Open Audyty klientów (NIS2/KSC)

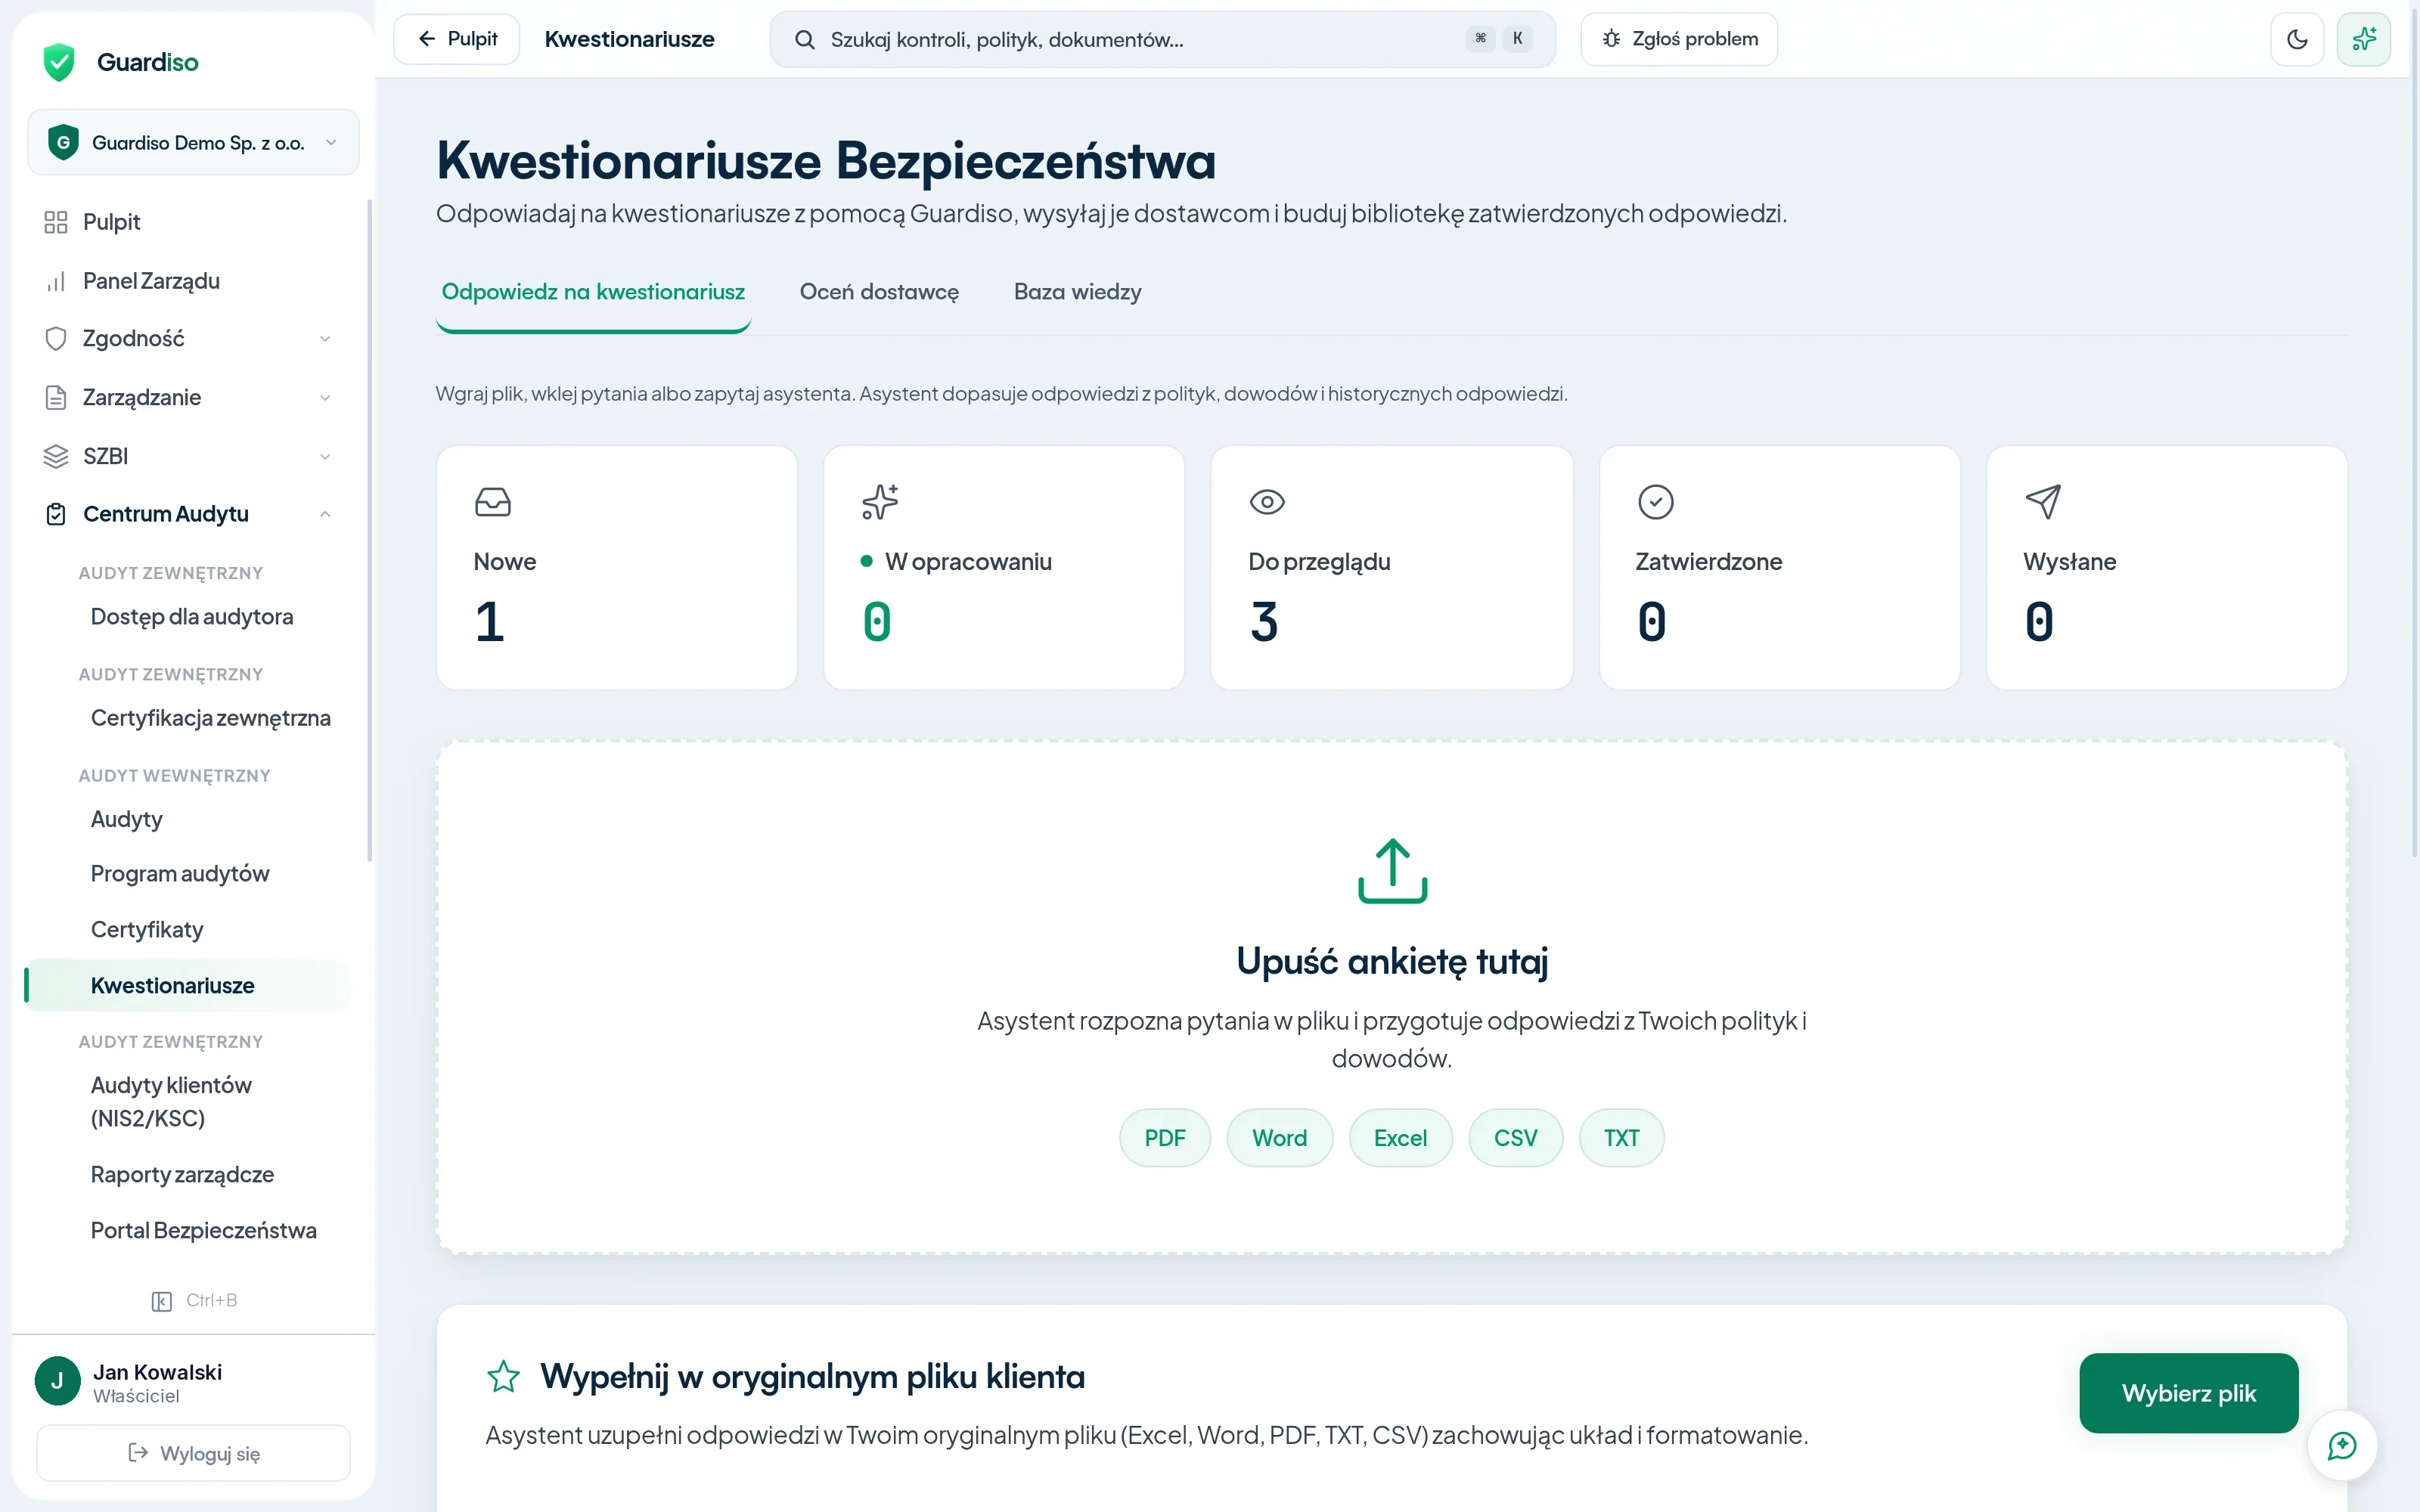[x=171, y=1102]
